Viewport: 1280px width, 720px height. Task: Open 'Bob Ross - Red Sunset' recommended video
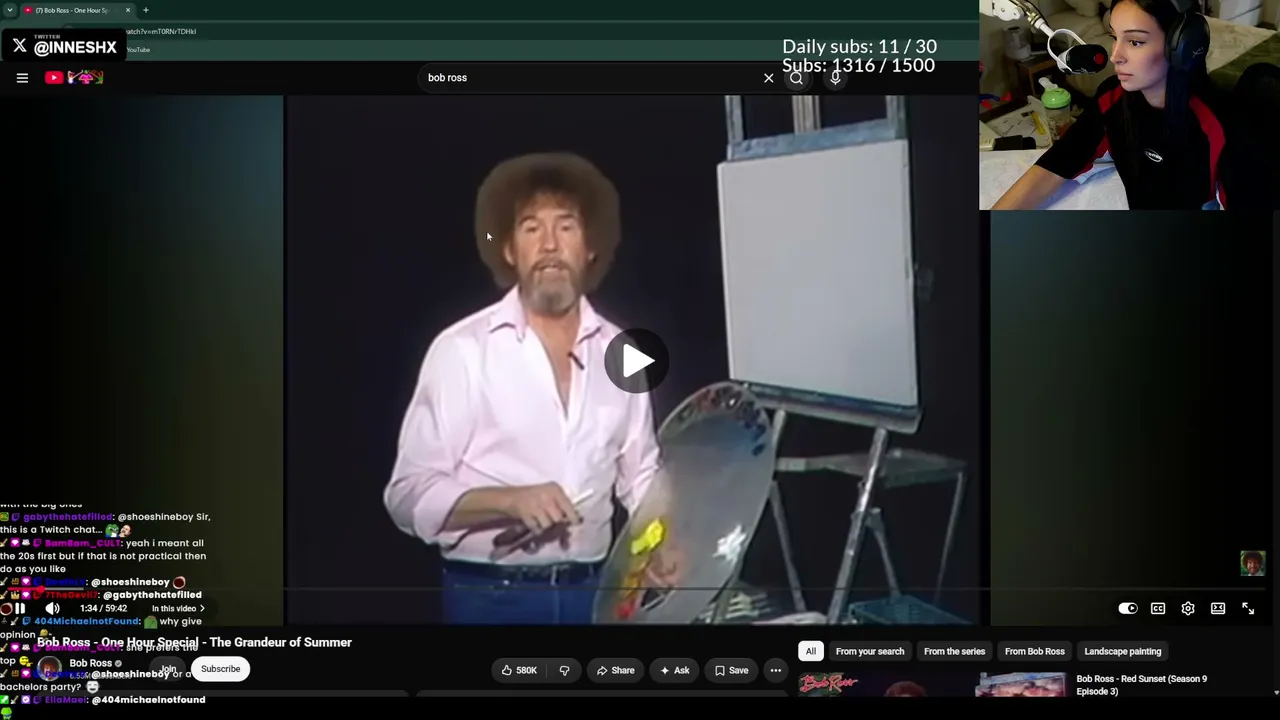pos(1142,685)
